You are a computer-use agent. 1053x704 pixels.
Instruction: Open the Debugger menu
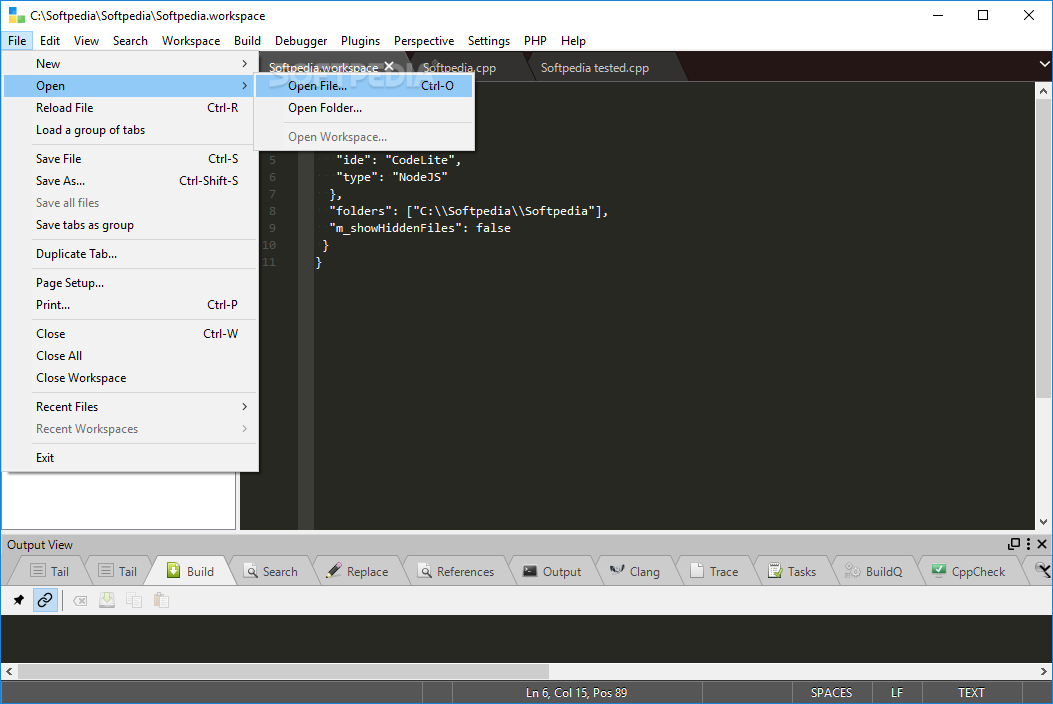301,41
